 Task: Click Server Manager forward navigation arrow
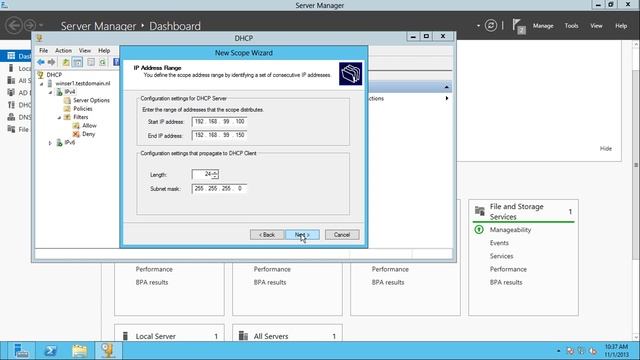(30, 25)
